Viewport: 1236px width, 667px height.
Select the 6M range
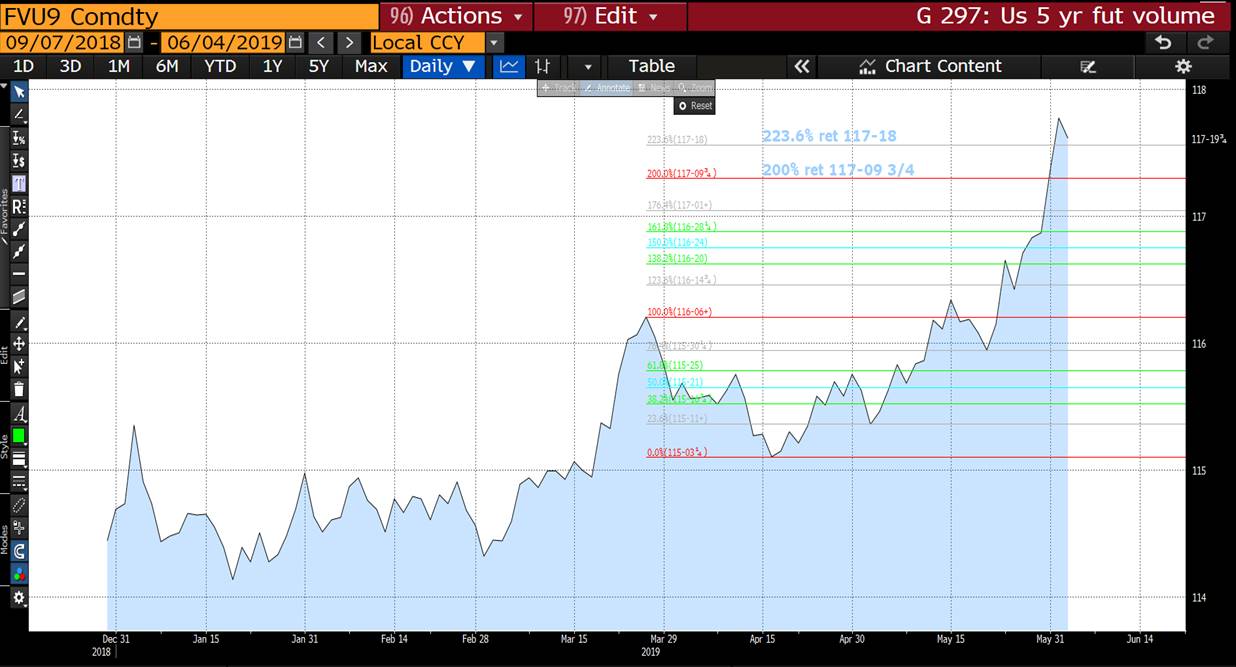pos(167,66)
